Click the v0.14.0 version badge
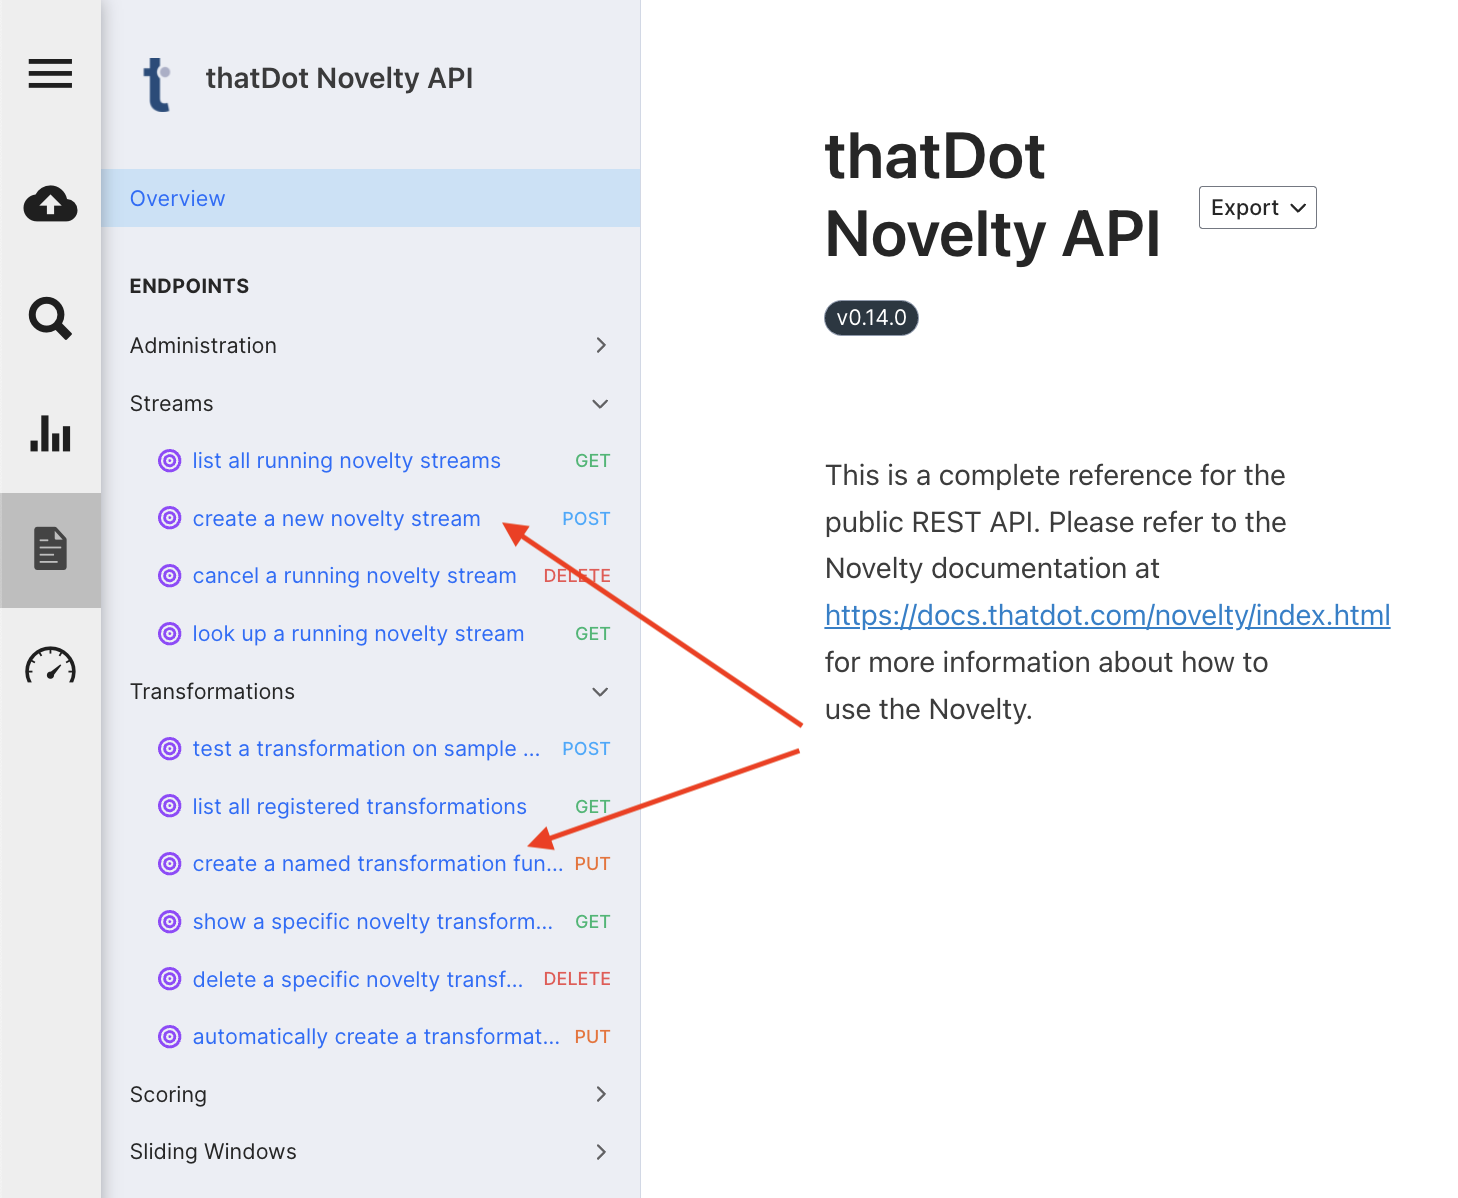Viewport: 1458px width, 1198px height. 871,318
